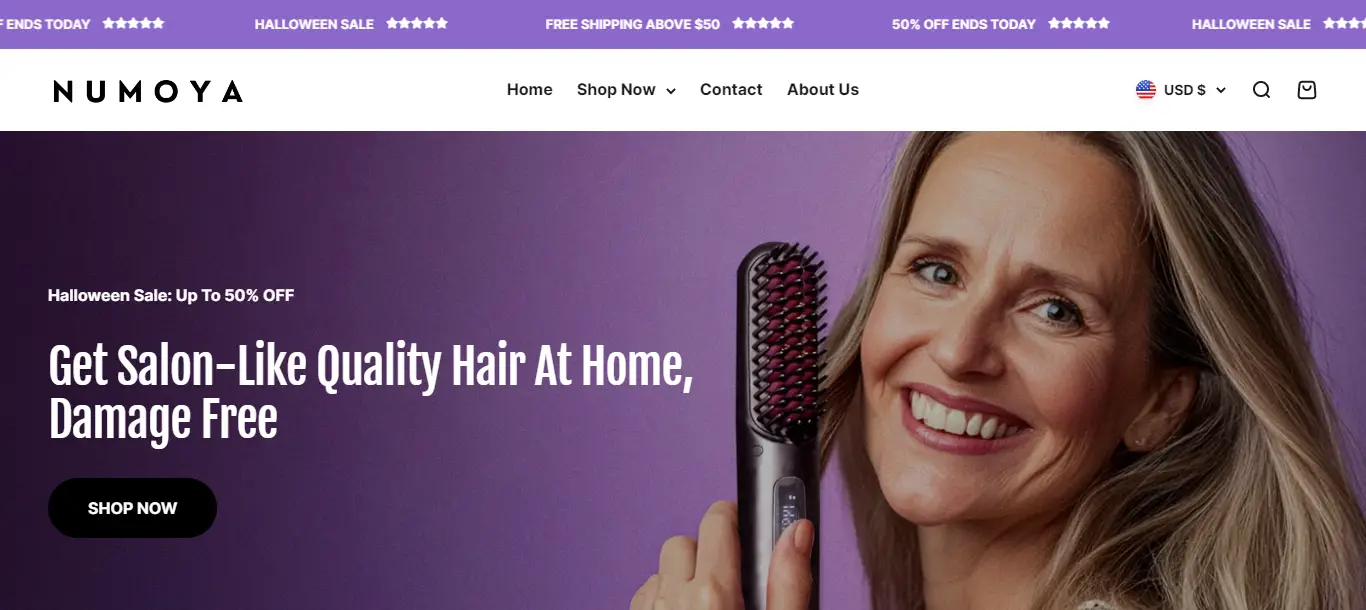Click Halloween Sale: Up To 50% OFF text
The width and height of the screenshot is (1366, 610).
tap(171, 295)
